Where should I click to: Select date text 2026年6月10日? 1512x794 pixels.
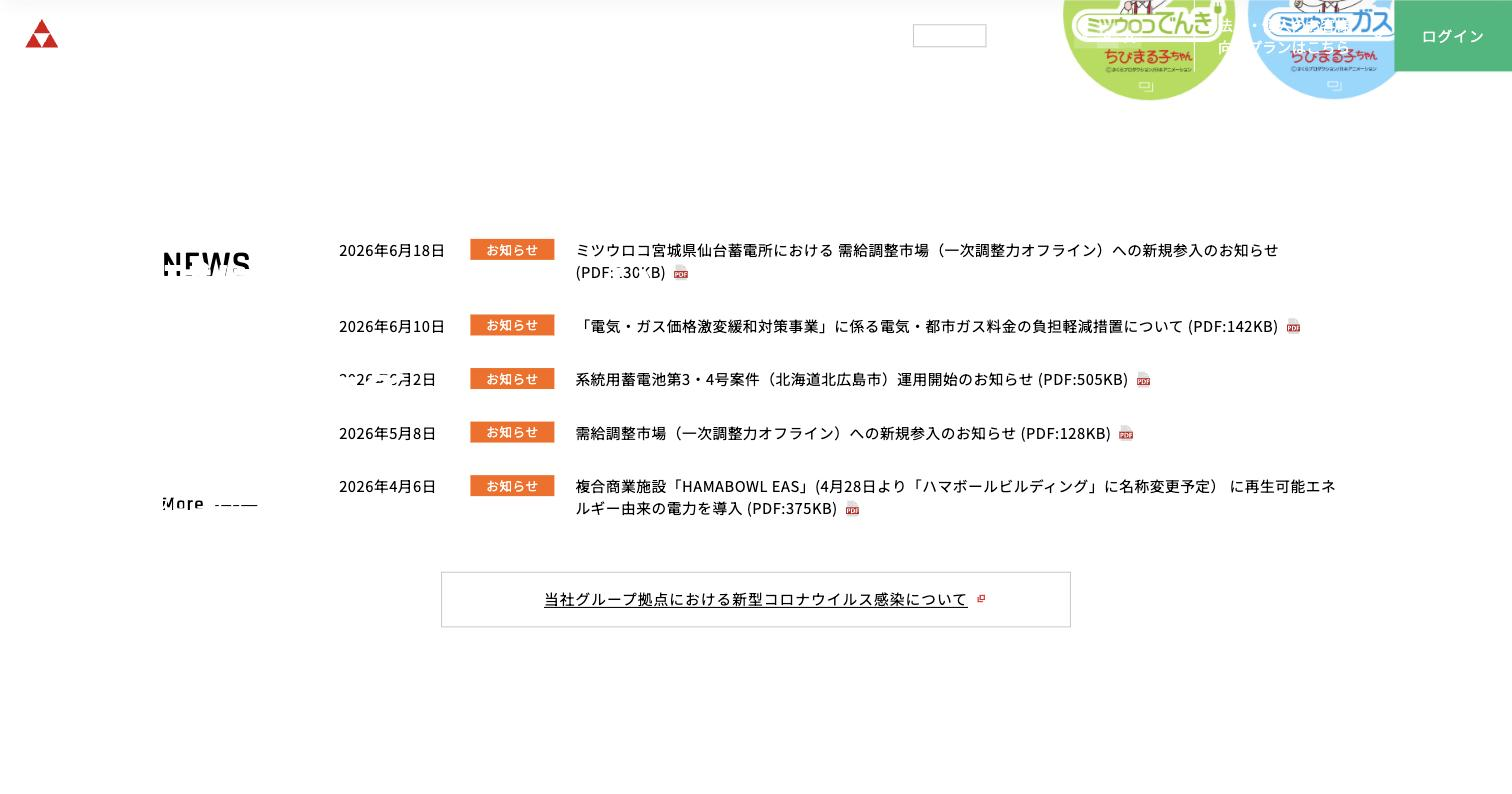pyautogui.click(x=392, y=326)
